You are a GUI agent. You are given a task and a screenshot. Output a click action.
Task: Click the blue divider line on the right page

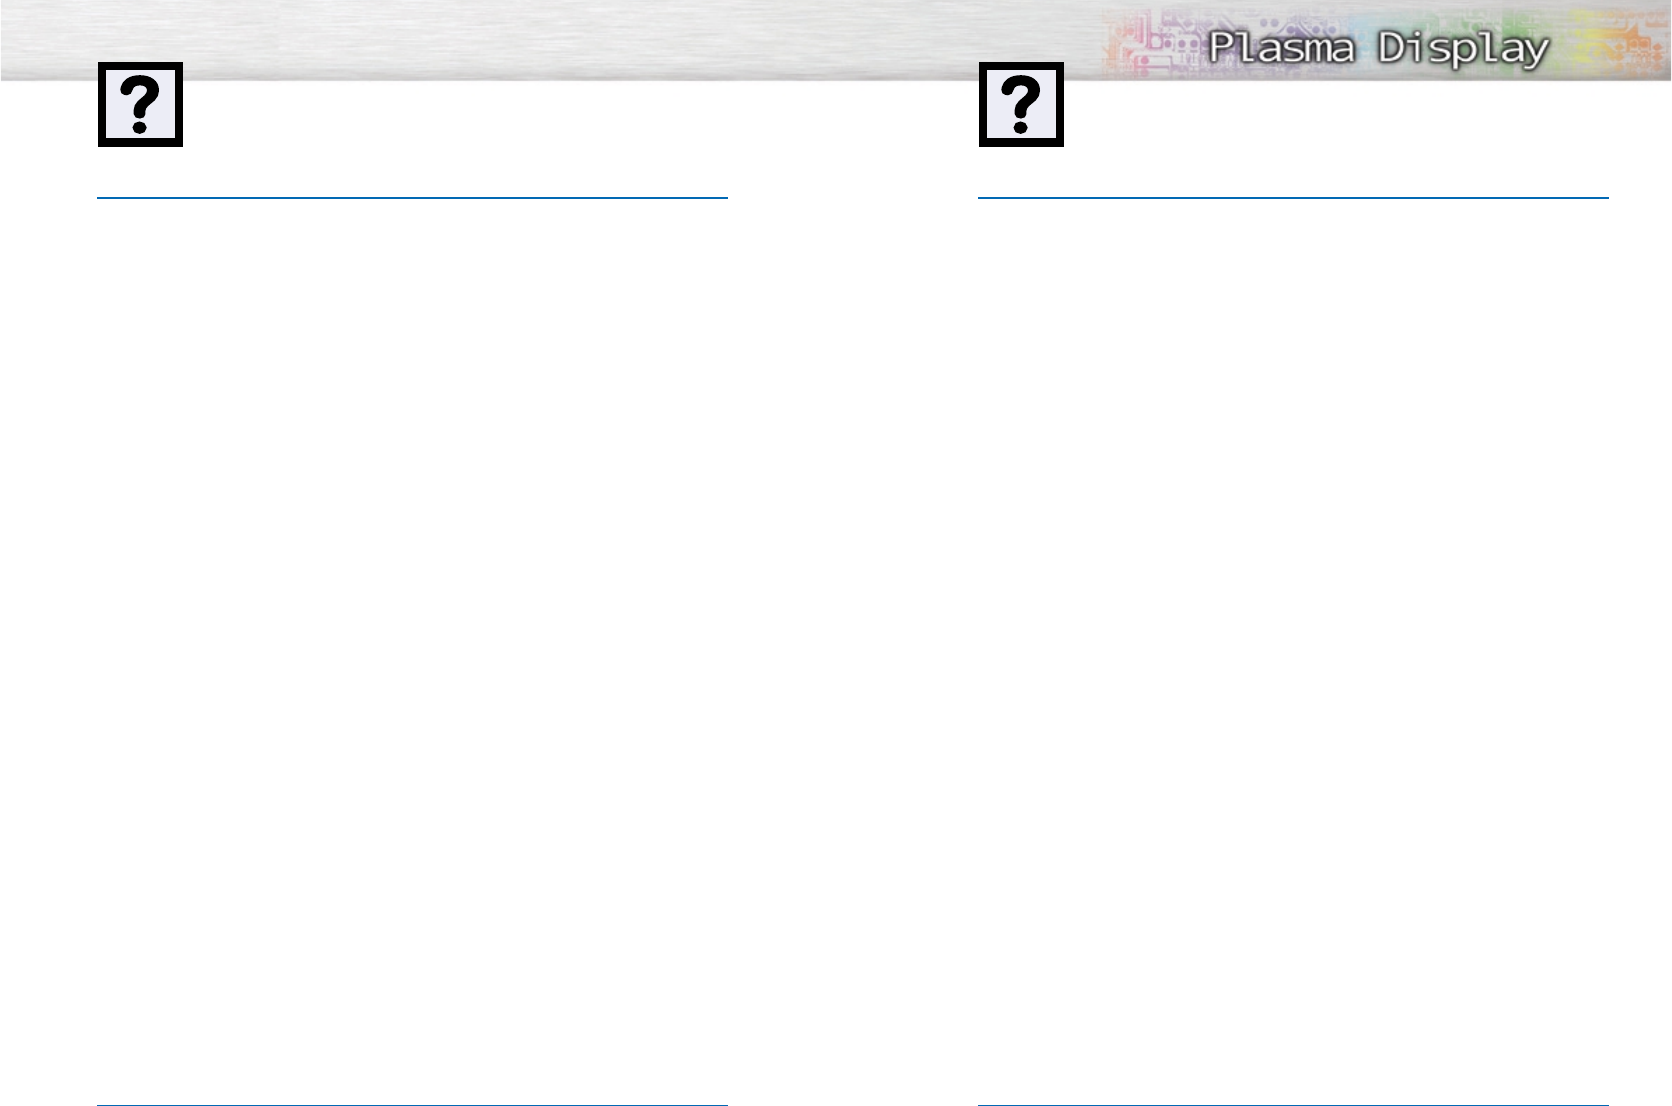(x=1293, y=198)
